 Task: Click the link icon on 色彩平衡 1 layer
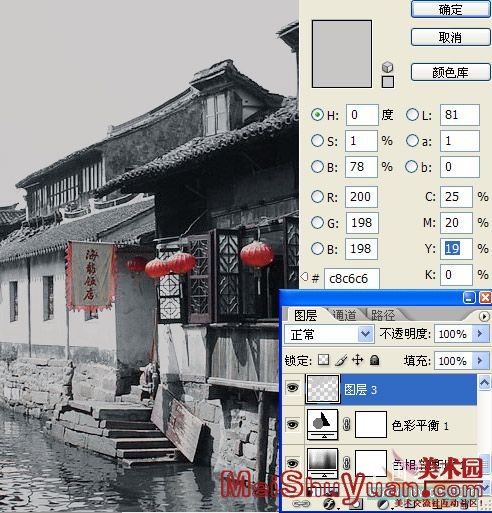tap(346, 425)
